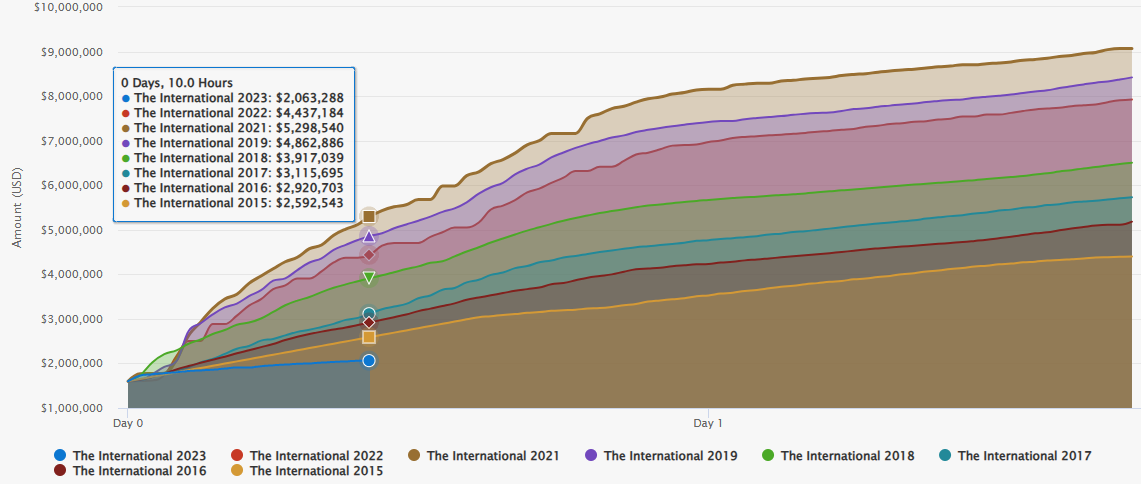Click the red diamond marker for International 2022
The image size is (1141, 484).
(369, 255)
